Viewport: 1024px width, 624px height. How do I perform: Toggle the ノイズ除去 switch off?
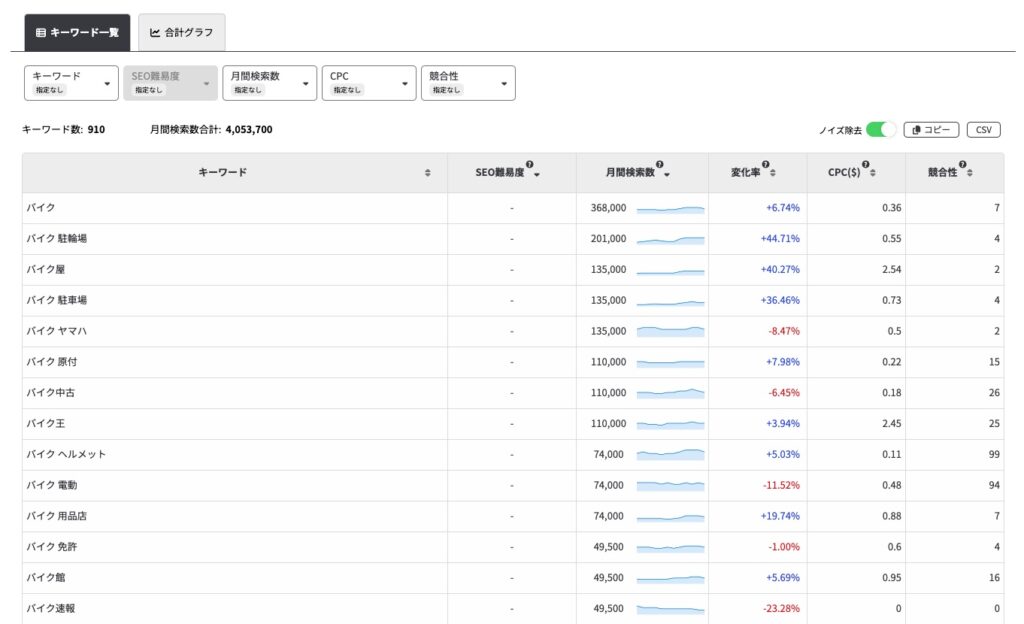pyautogui.click(x=881, y=130)
